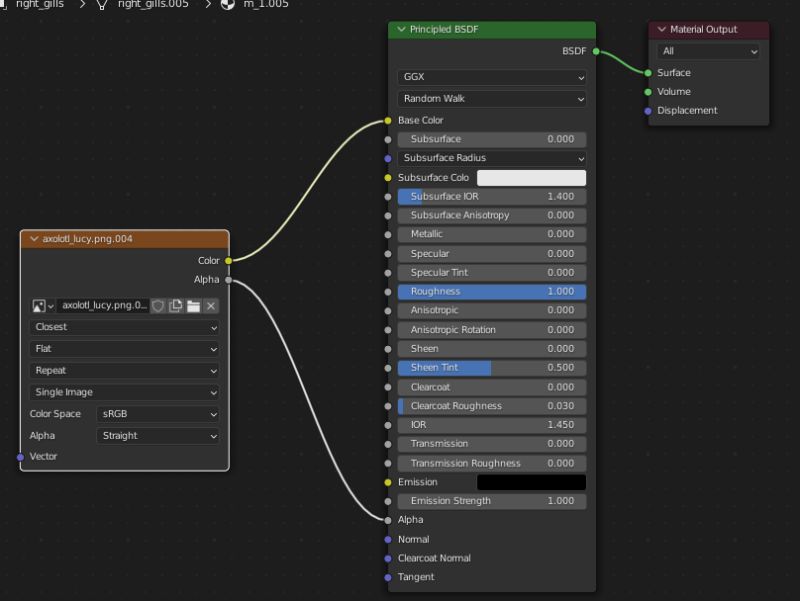Click the Surface input socket
The width and height of the screenshot is (800, 601).
pos(648,73)
